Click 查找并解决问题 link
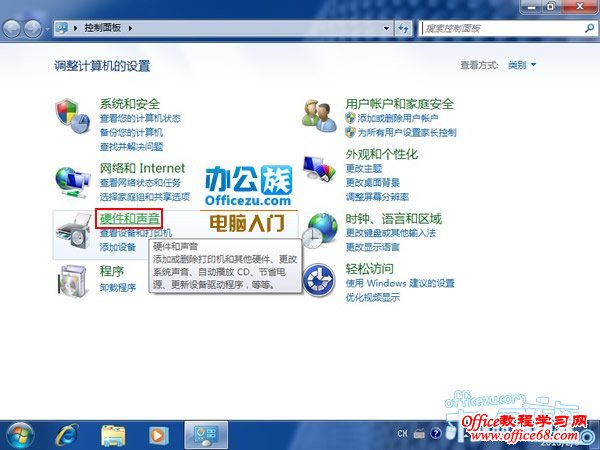Viewport: 600px width, 450px height. click(x=131, y=147)
